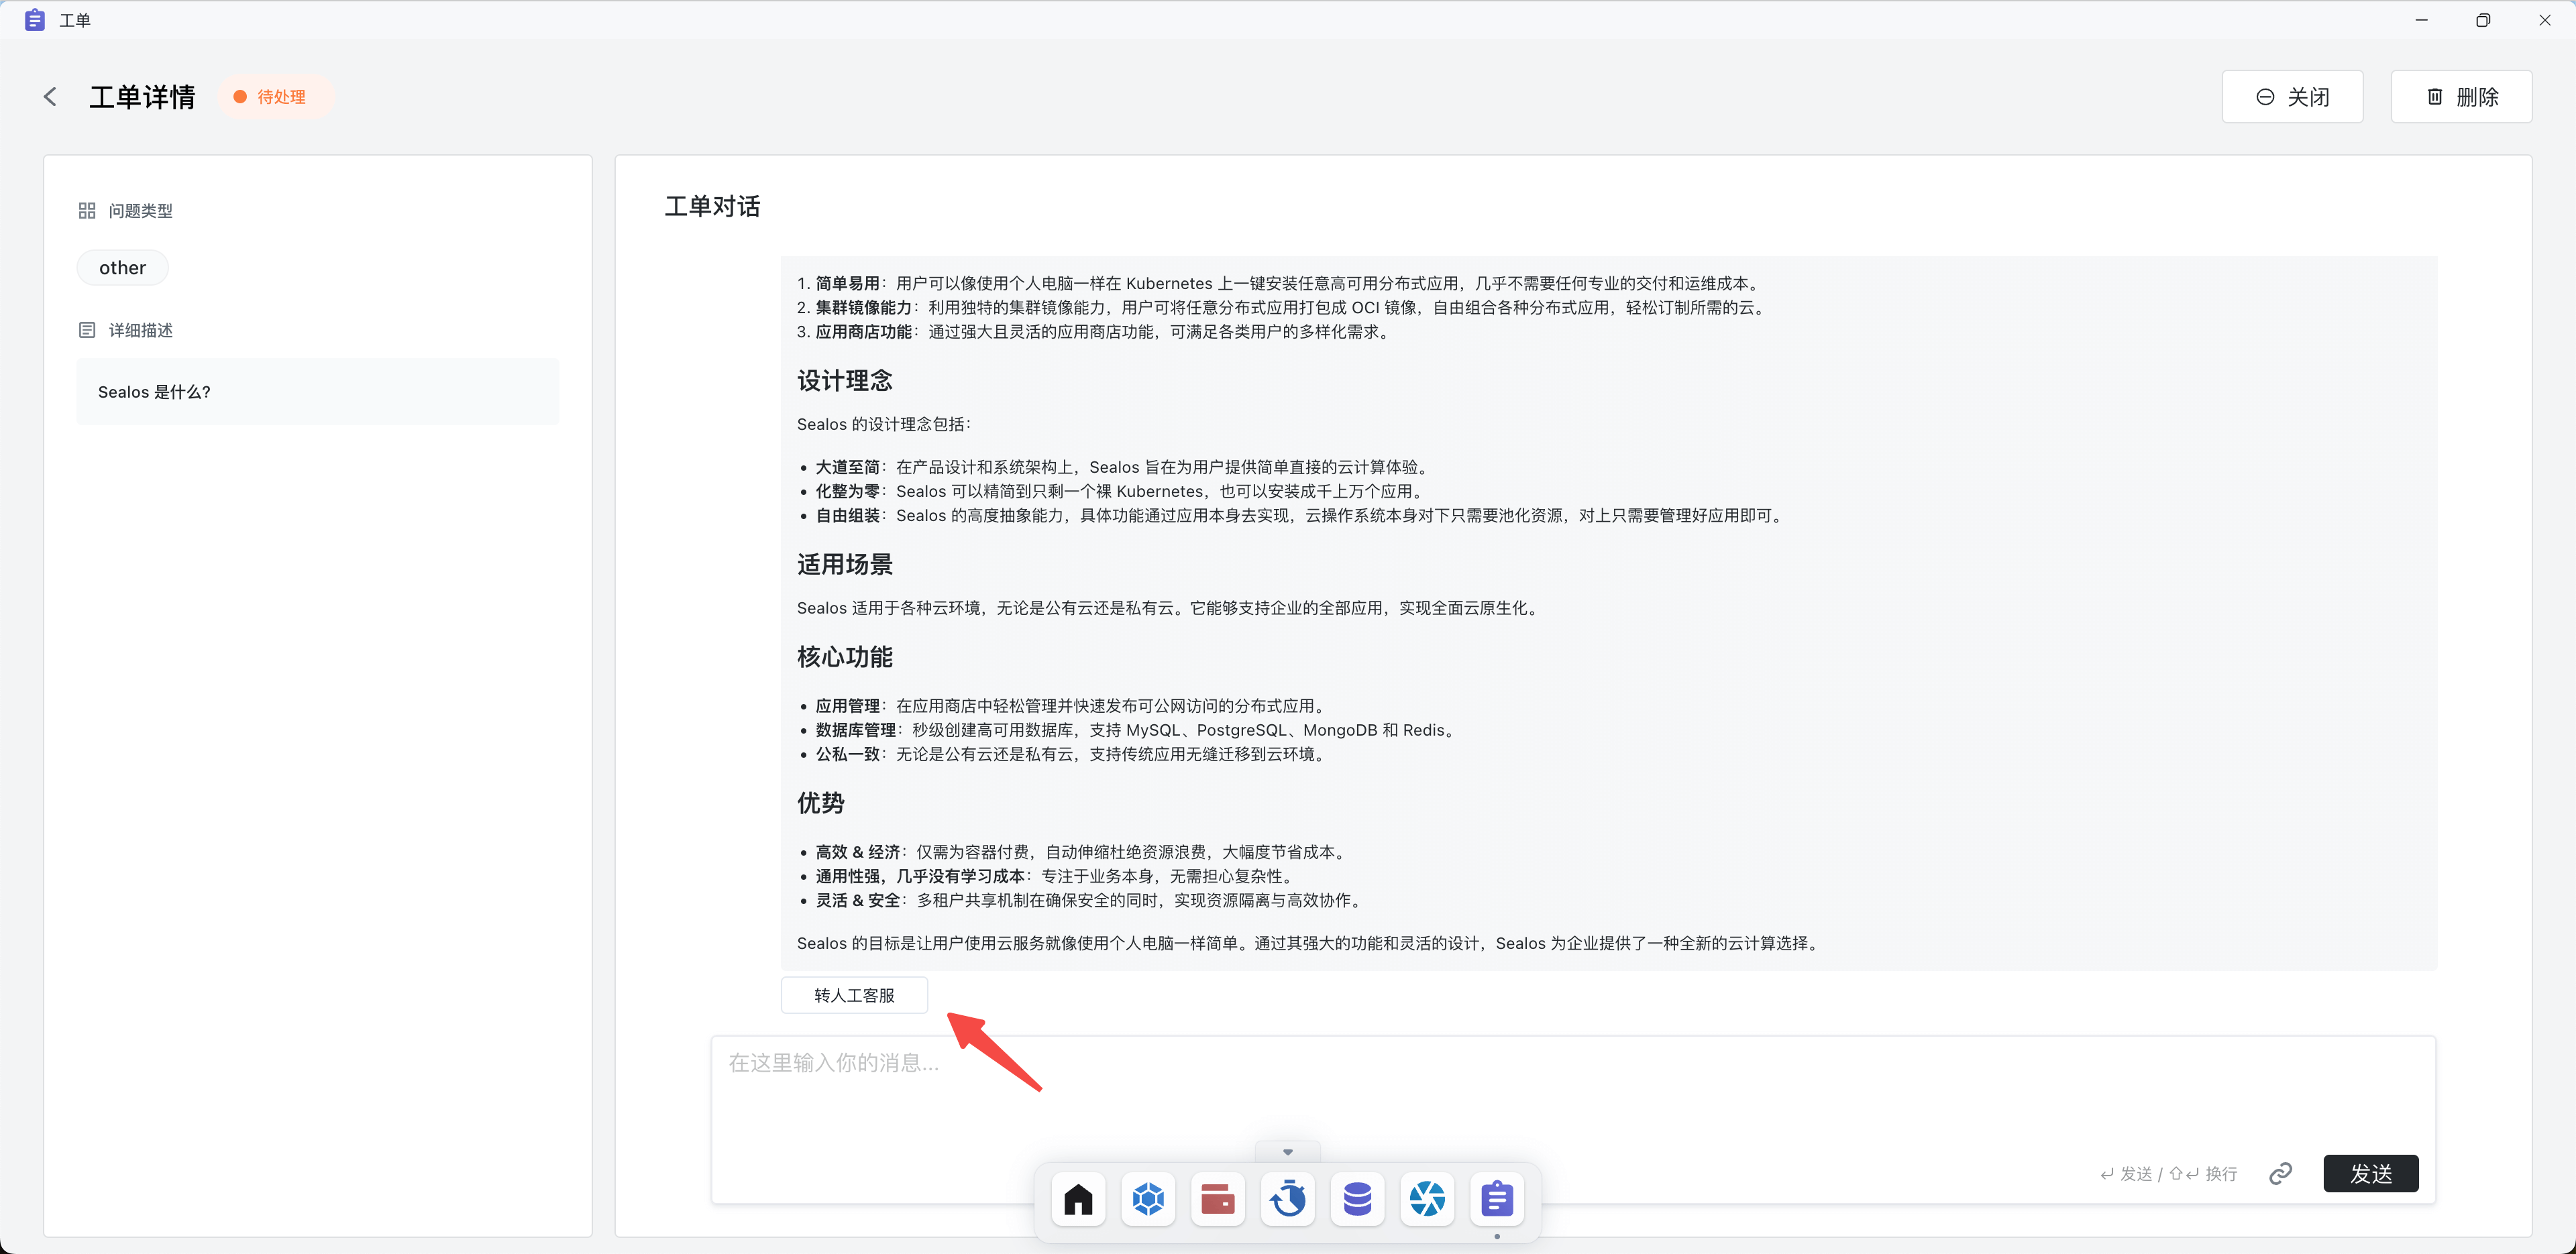
Task: Go back with the left arrow
Action: pyautogui.click(x=50, y=97)
